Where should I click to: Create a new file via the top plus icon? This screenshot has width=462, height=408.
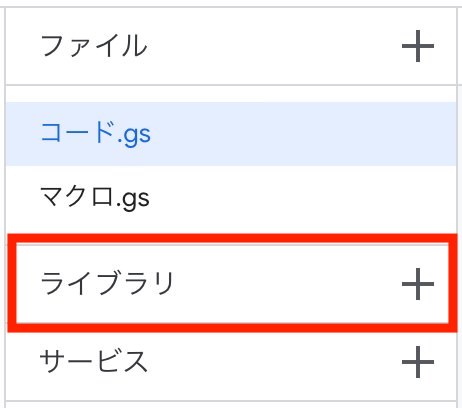click(x=418, y=46)
